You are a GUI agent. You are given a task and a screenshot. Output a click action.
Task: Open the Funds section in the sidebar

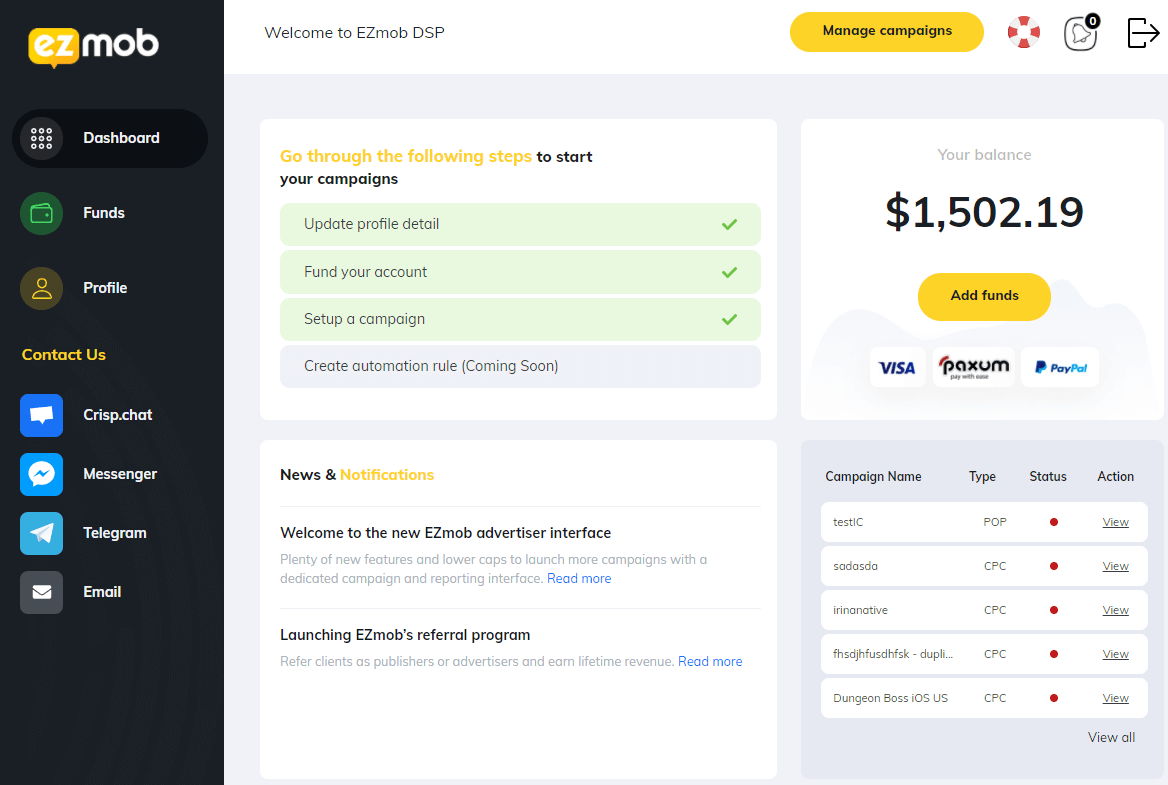(x=103, y=213)
